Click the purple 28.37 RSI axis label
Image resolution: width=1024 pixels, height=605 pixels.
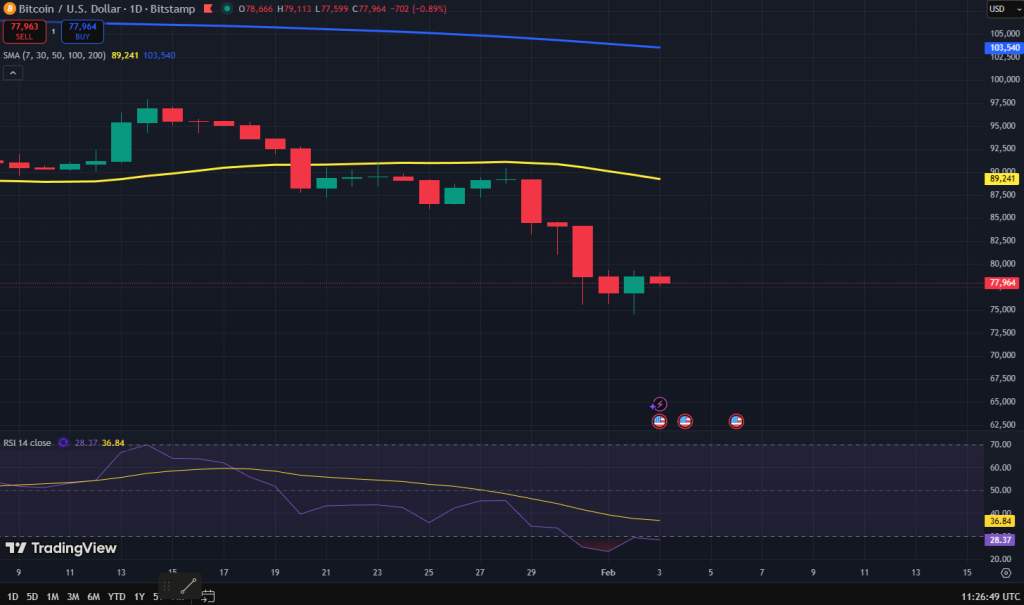[1000, 540]
